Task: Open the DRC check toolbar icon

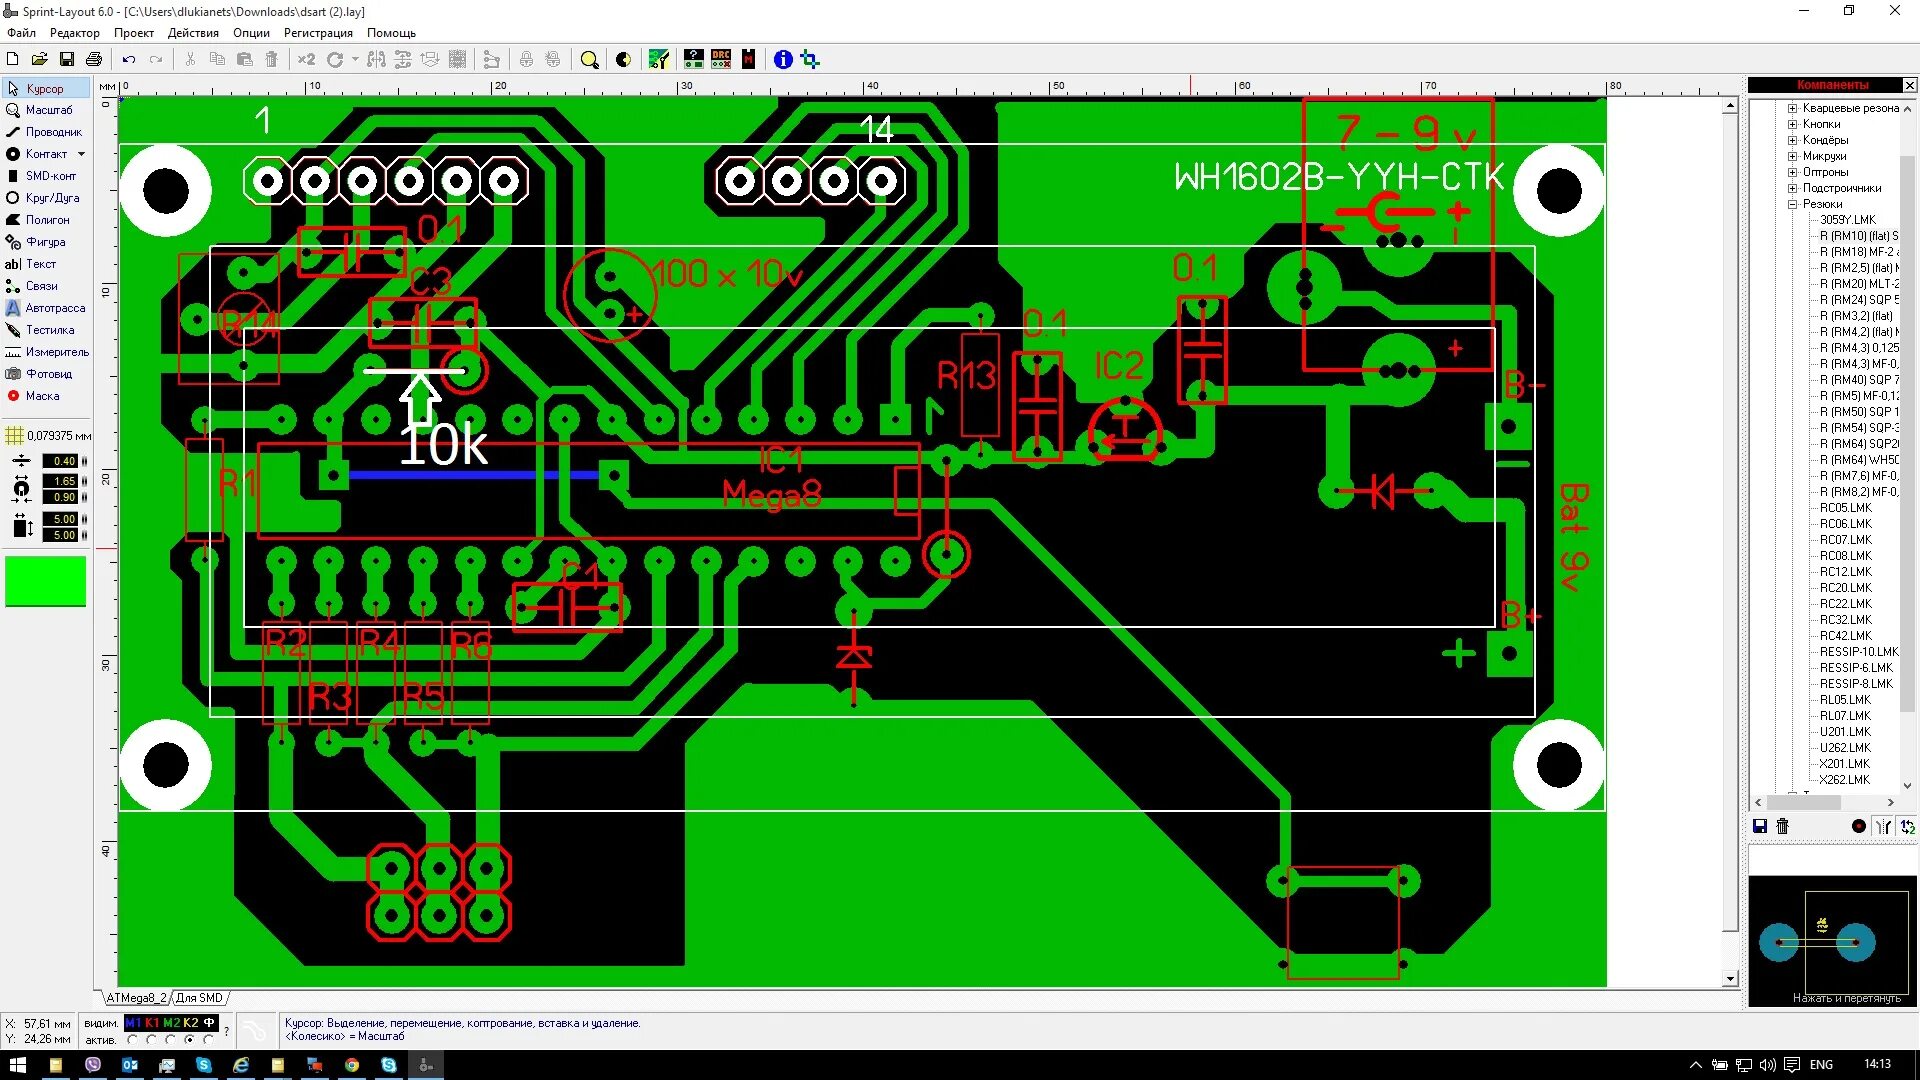Action: coord(721,60)
